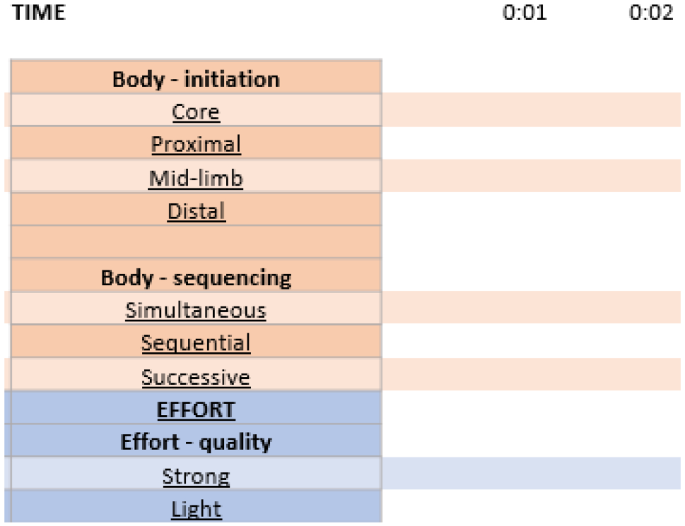Select the Mid-limb link
Screen dimensions: 685x526
tap(196, 178)
